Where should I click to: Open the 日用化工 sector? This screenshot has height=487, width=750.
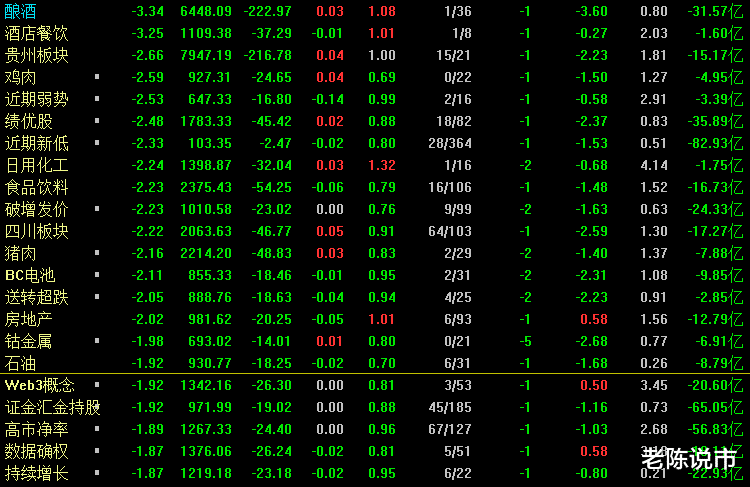point(37,165)
